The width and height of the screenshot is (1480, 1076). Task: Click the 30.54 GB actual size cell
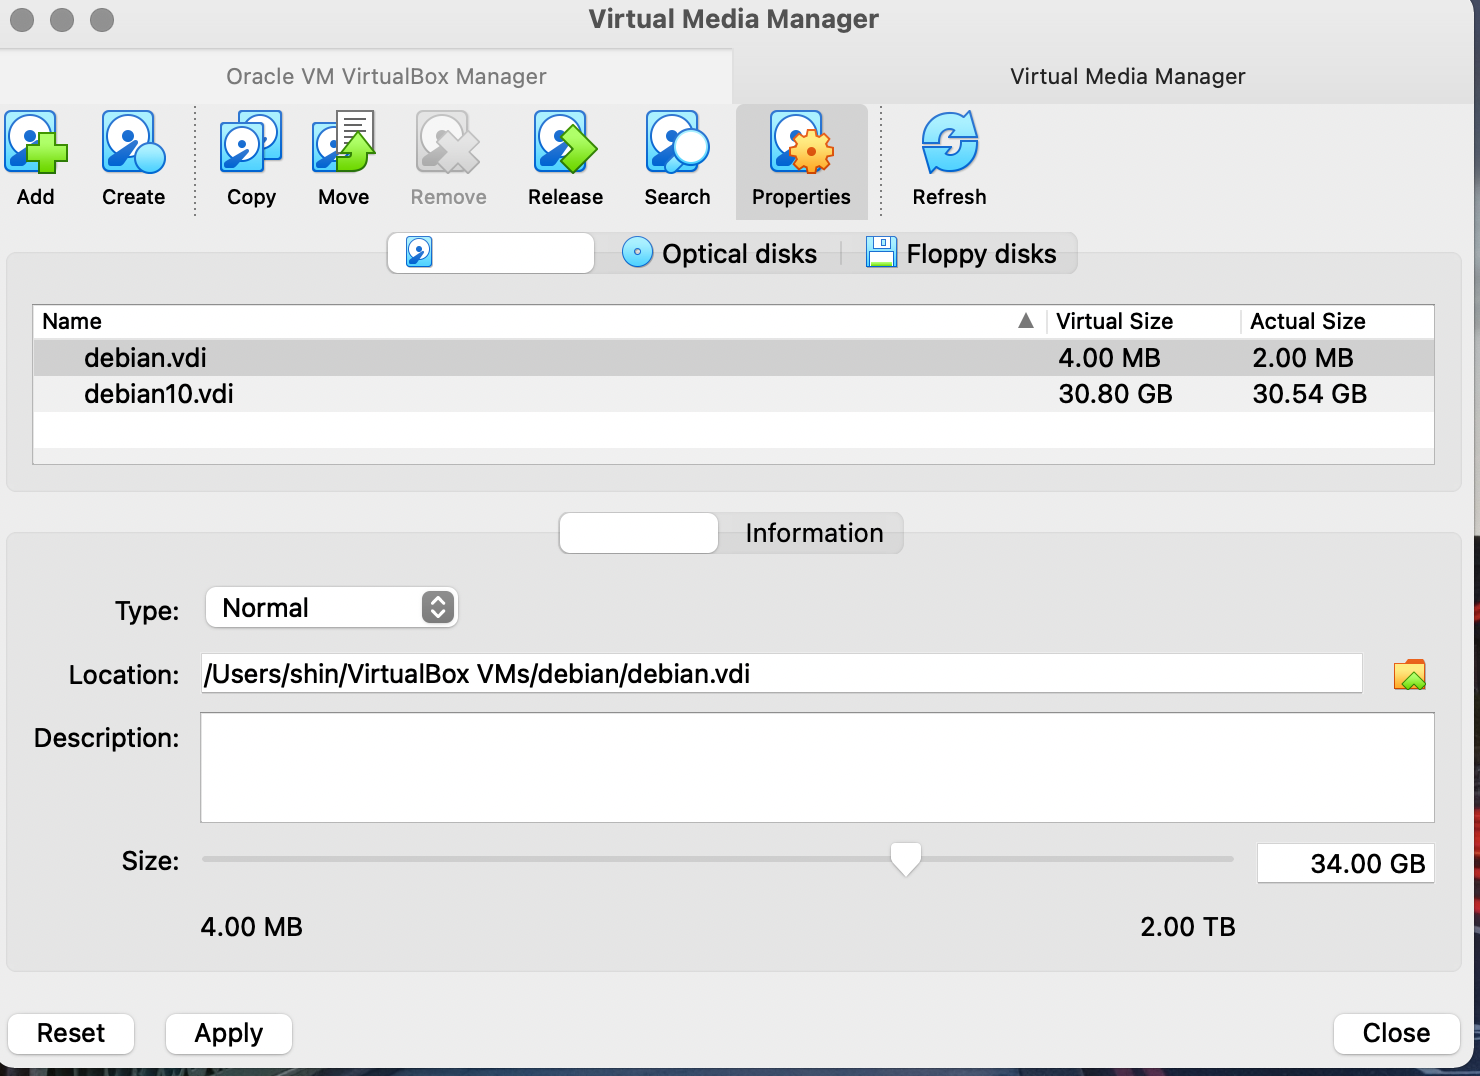coord(1309,394)
